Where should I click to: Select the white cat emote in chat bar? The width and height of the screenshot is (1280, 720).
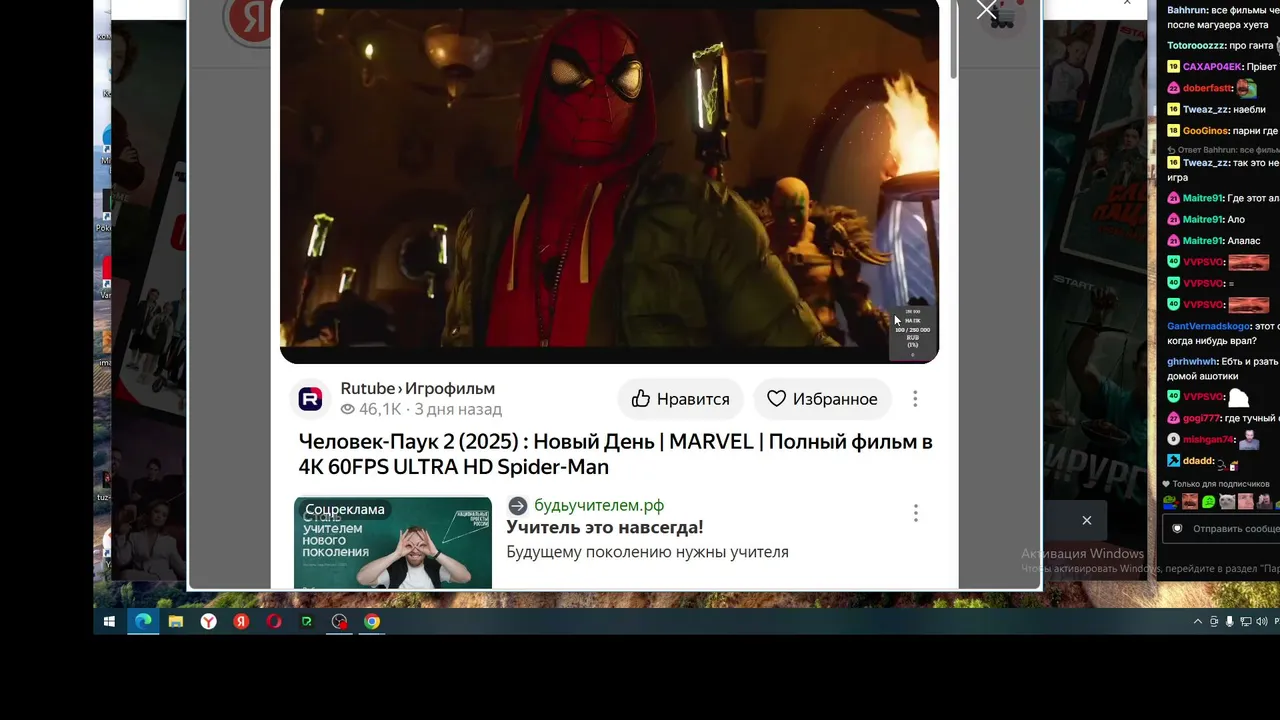[1228, 502]
